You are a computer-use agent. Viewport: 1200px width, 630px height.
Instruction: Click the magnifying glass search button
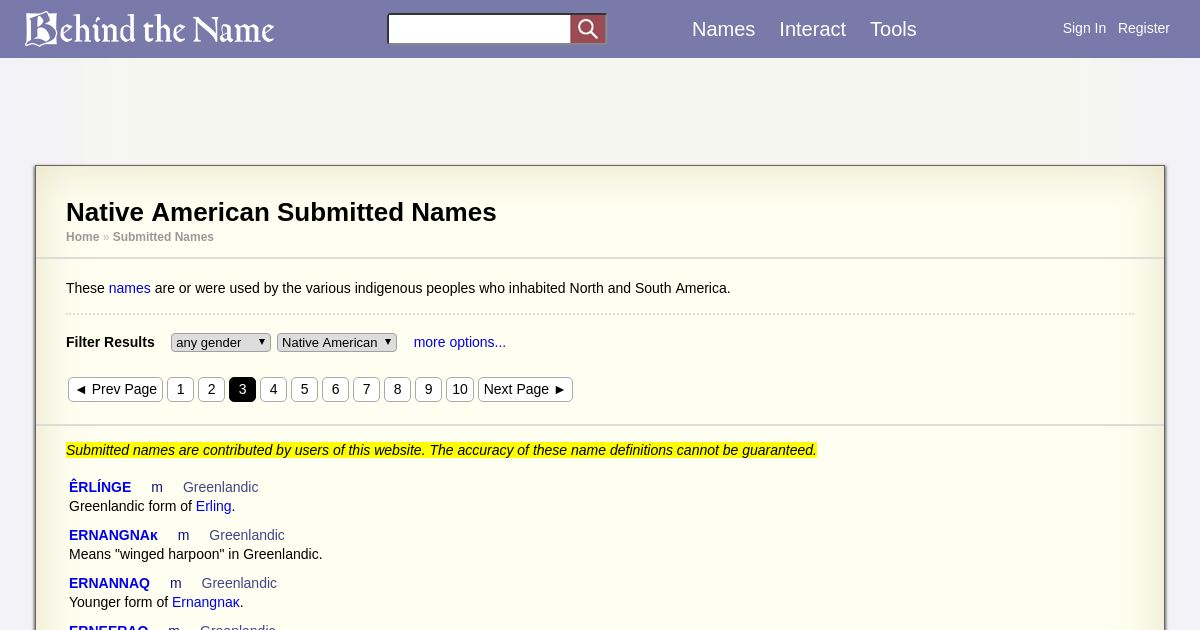pos(588,29)
